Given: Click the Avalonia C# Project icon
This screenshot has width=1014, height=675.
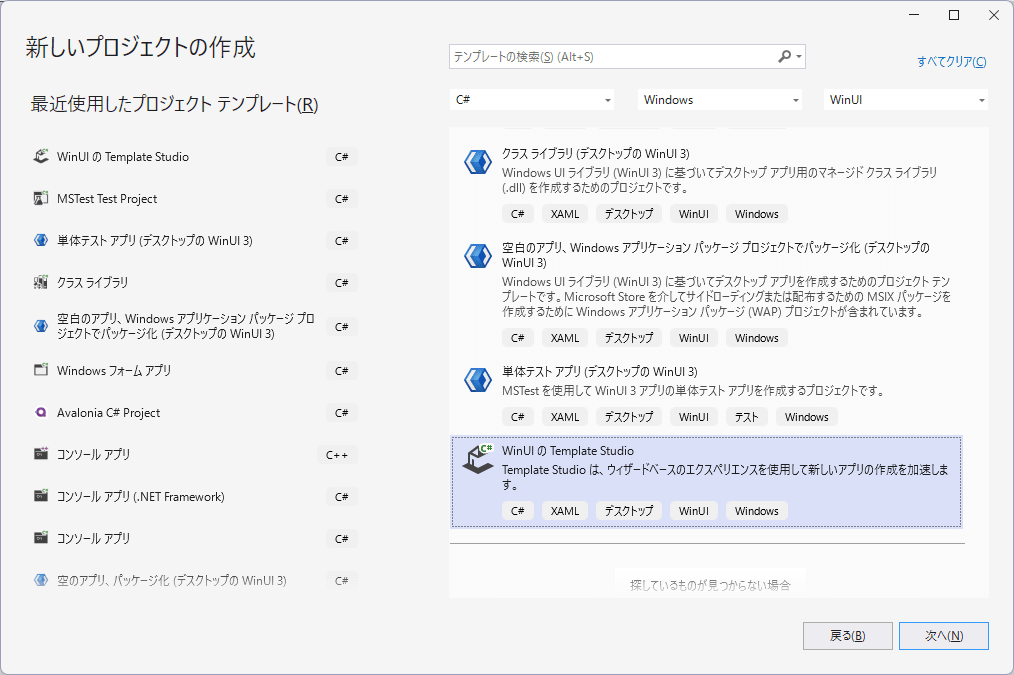Looking at the screenshot, I should pyautogui.click(x=41, y=412).
